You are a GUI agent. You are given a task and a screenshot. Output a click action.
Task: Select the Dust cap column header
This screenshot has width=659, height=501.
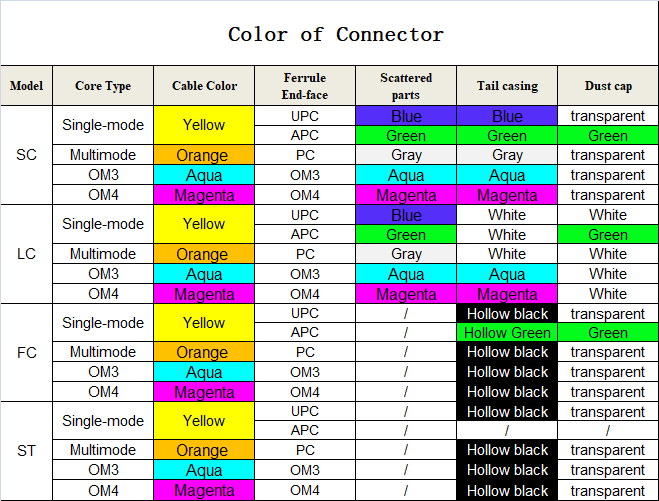click(608, 86)
